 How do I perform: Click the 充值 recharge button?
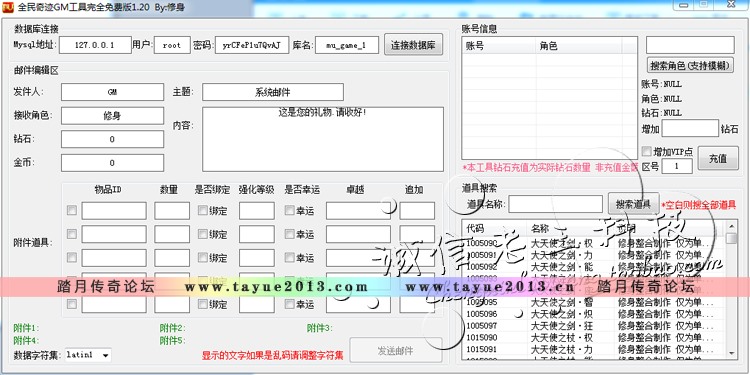click(x=717, y=158)
